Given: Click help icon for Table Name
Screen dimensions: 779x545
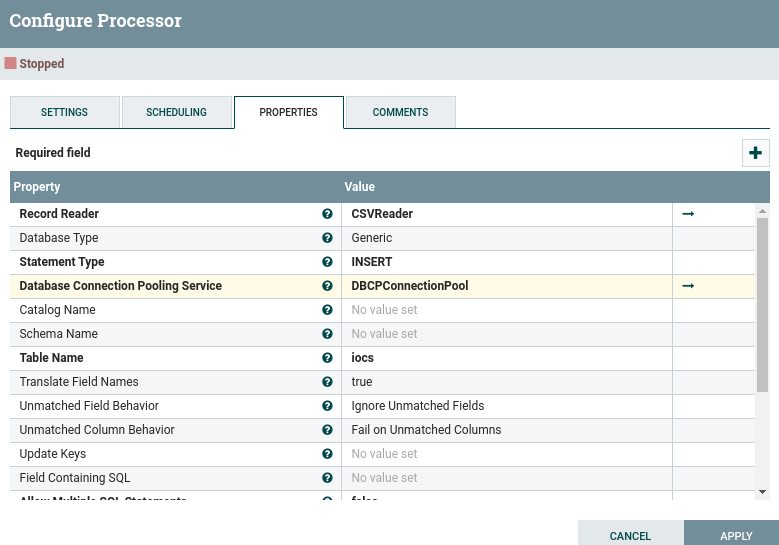Looking at the screenshot, I should point(327,358).
